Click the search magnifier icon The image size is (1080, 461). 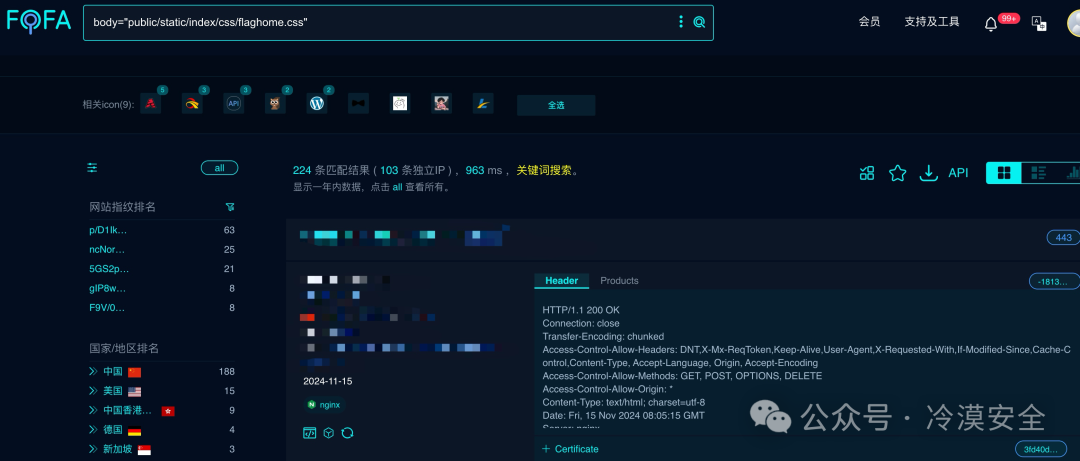699,22
